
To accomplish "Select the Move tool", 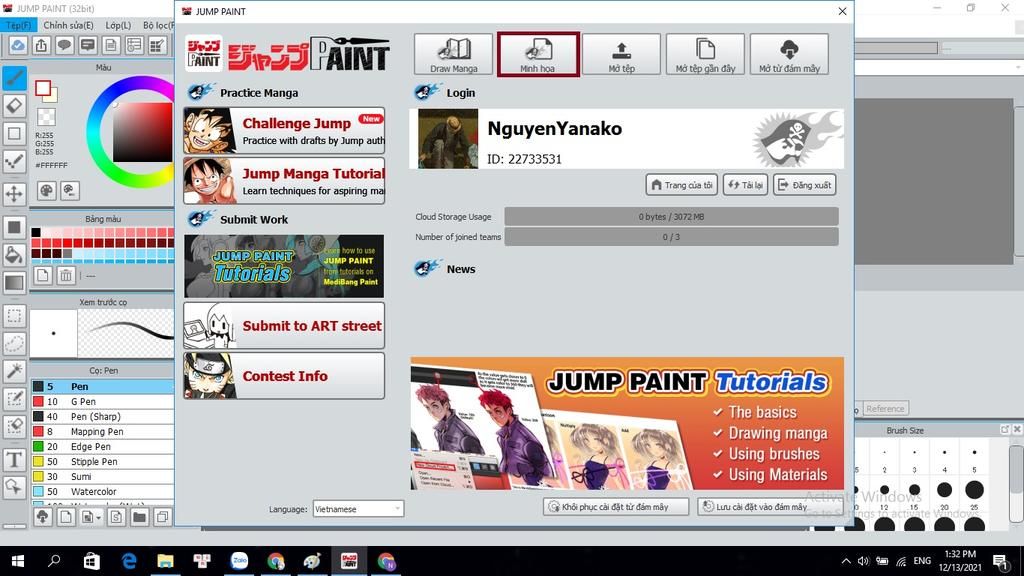I will pyautogui.click(x=14, y=193).
